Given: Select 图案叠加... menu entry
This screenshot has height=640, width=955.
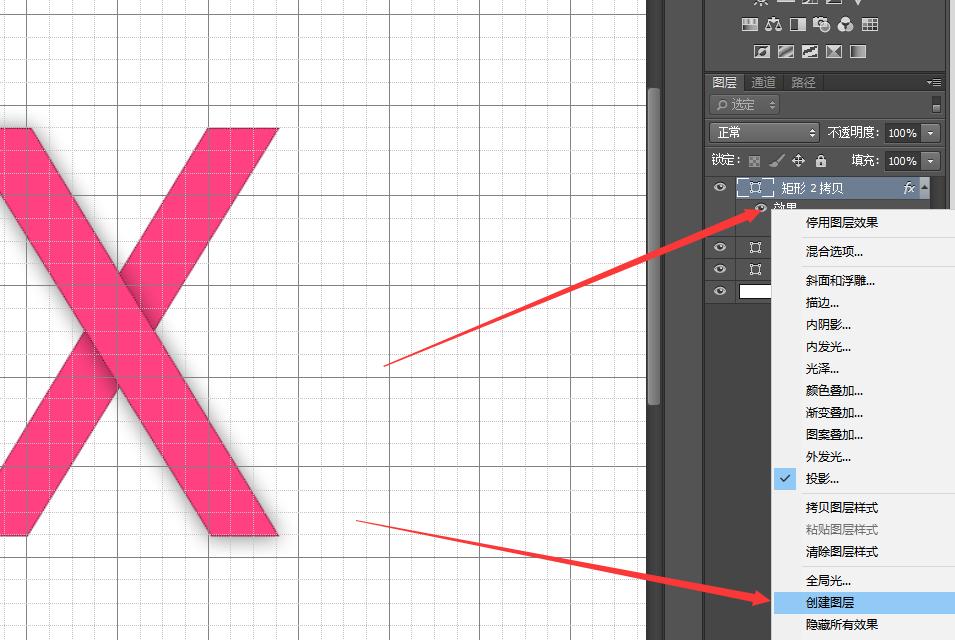Looking at the screenshot, I should pyautogui.click(x=864, y=435).
